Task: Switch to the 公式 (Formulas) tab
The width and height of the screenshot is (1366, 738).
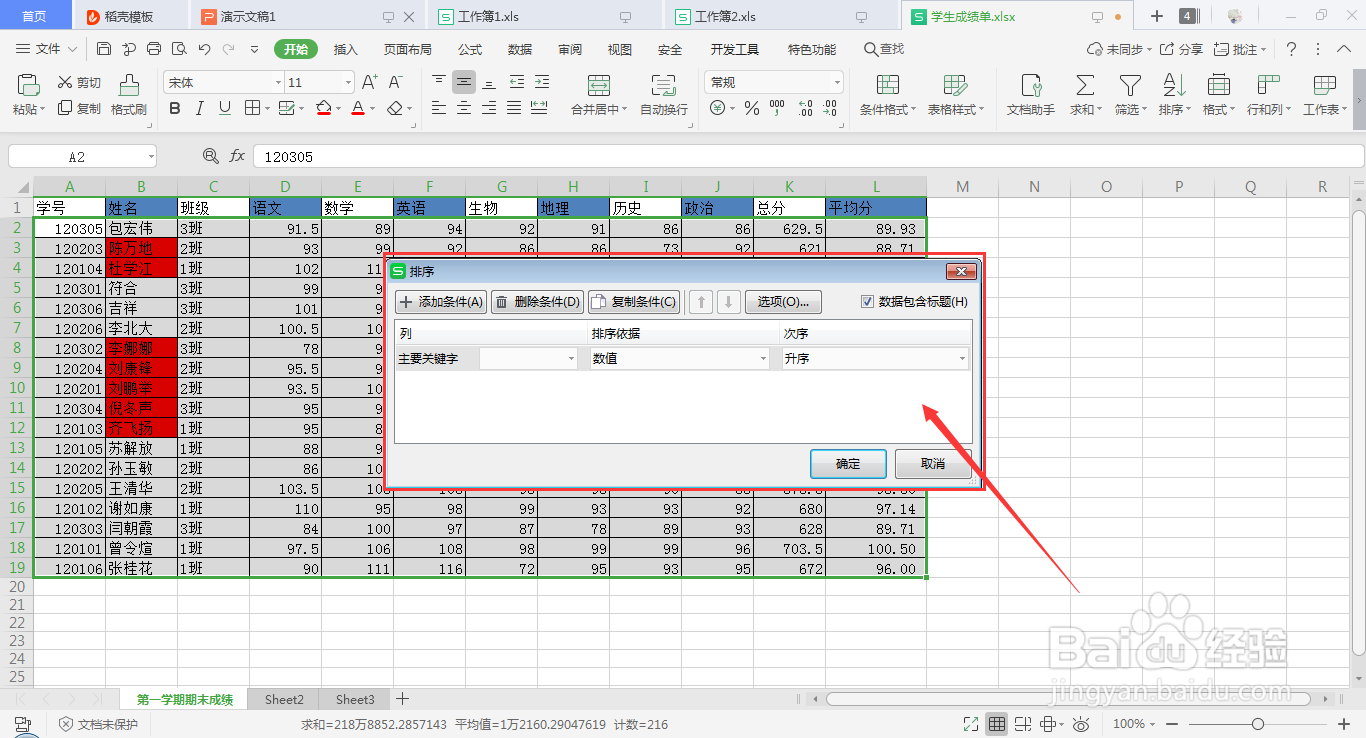Action: (470, 49)
